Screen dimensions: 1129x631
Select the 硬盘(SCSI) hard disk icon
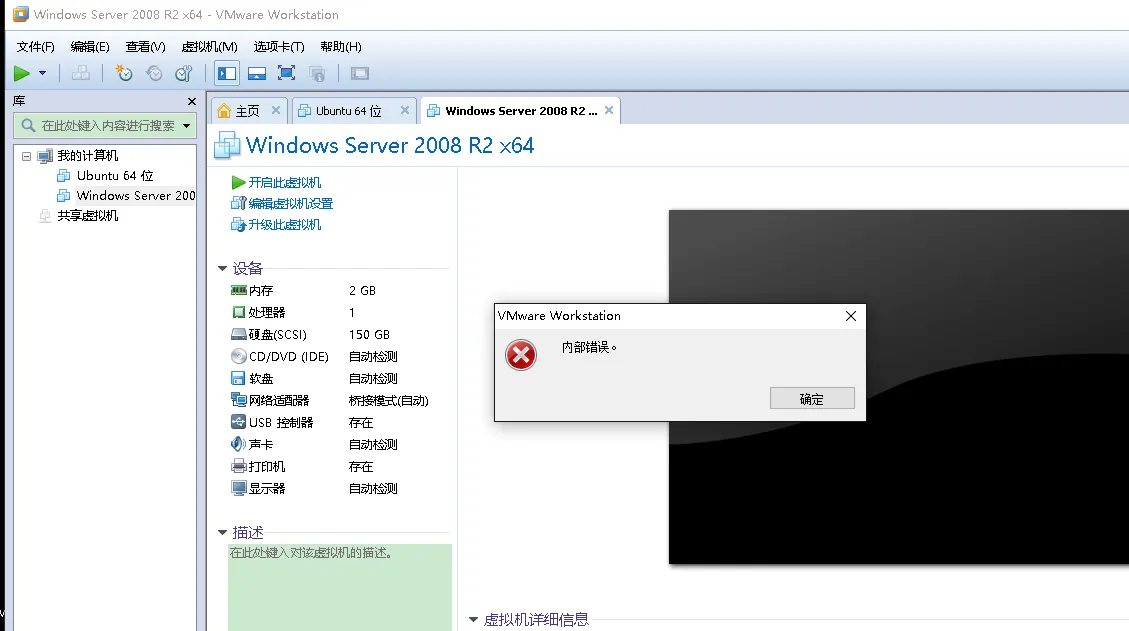[238, 334]
